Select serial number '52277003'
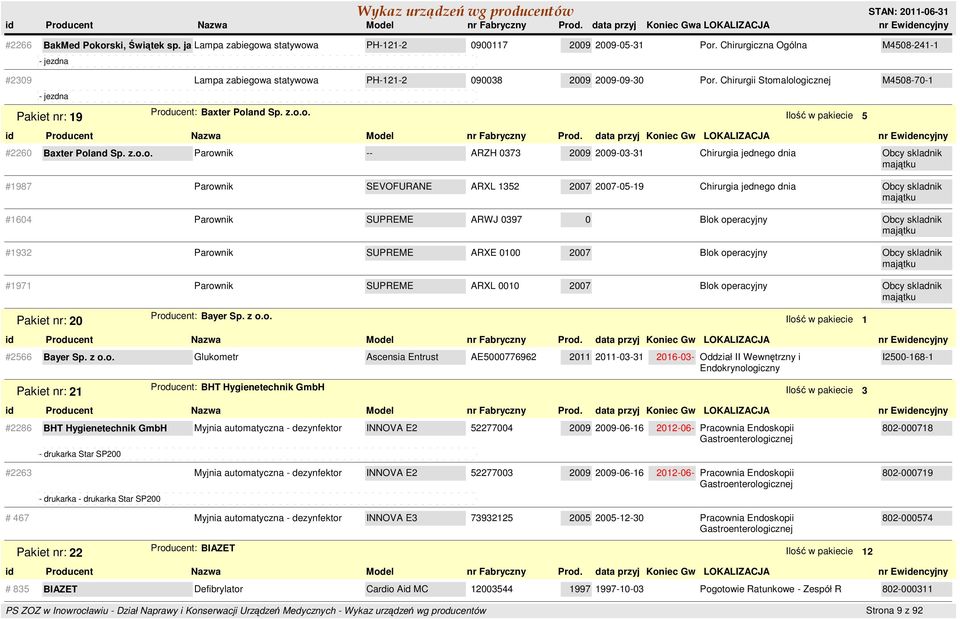The width and height of the screenshot is (960, 619). coord(491,473)
